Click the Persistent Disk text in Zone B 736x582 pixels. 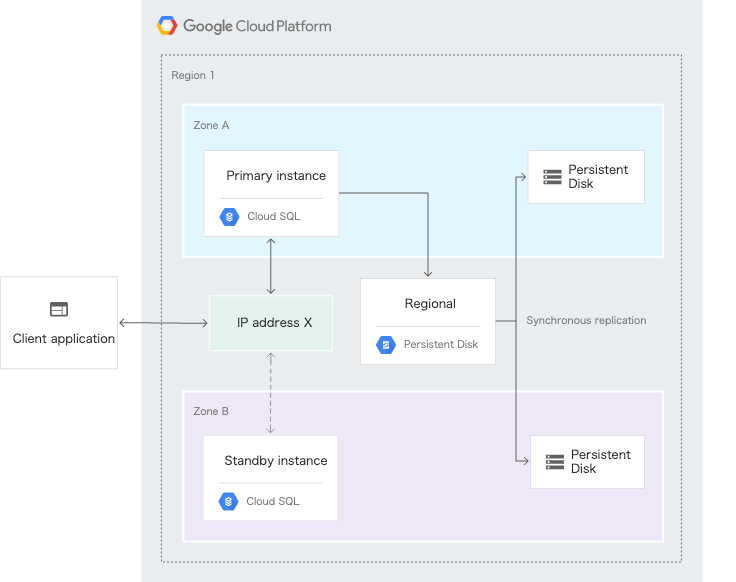(600, 462)
